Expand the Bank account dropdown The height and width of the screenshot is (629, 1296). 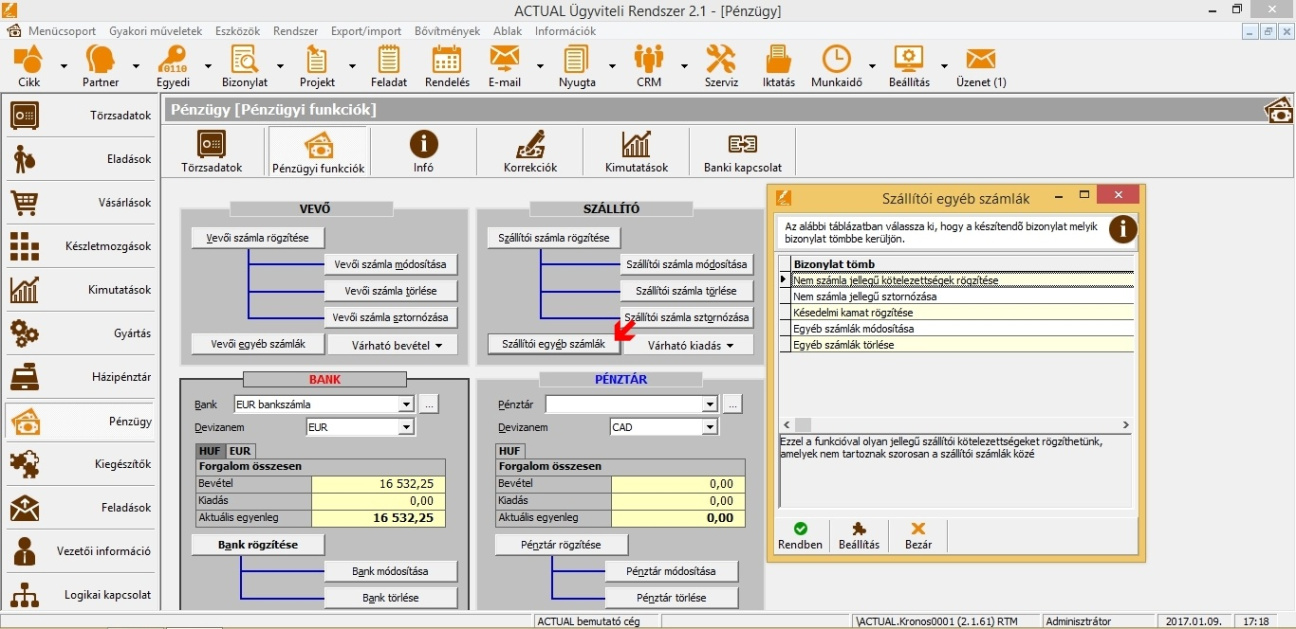pos(406,405)
